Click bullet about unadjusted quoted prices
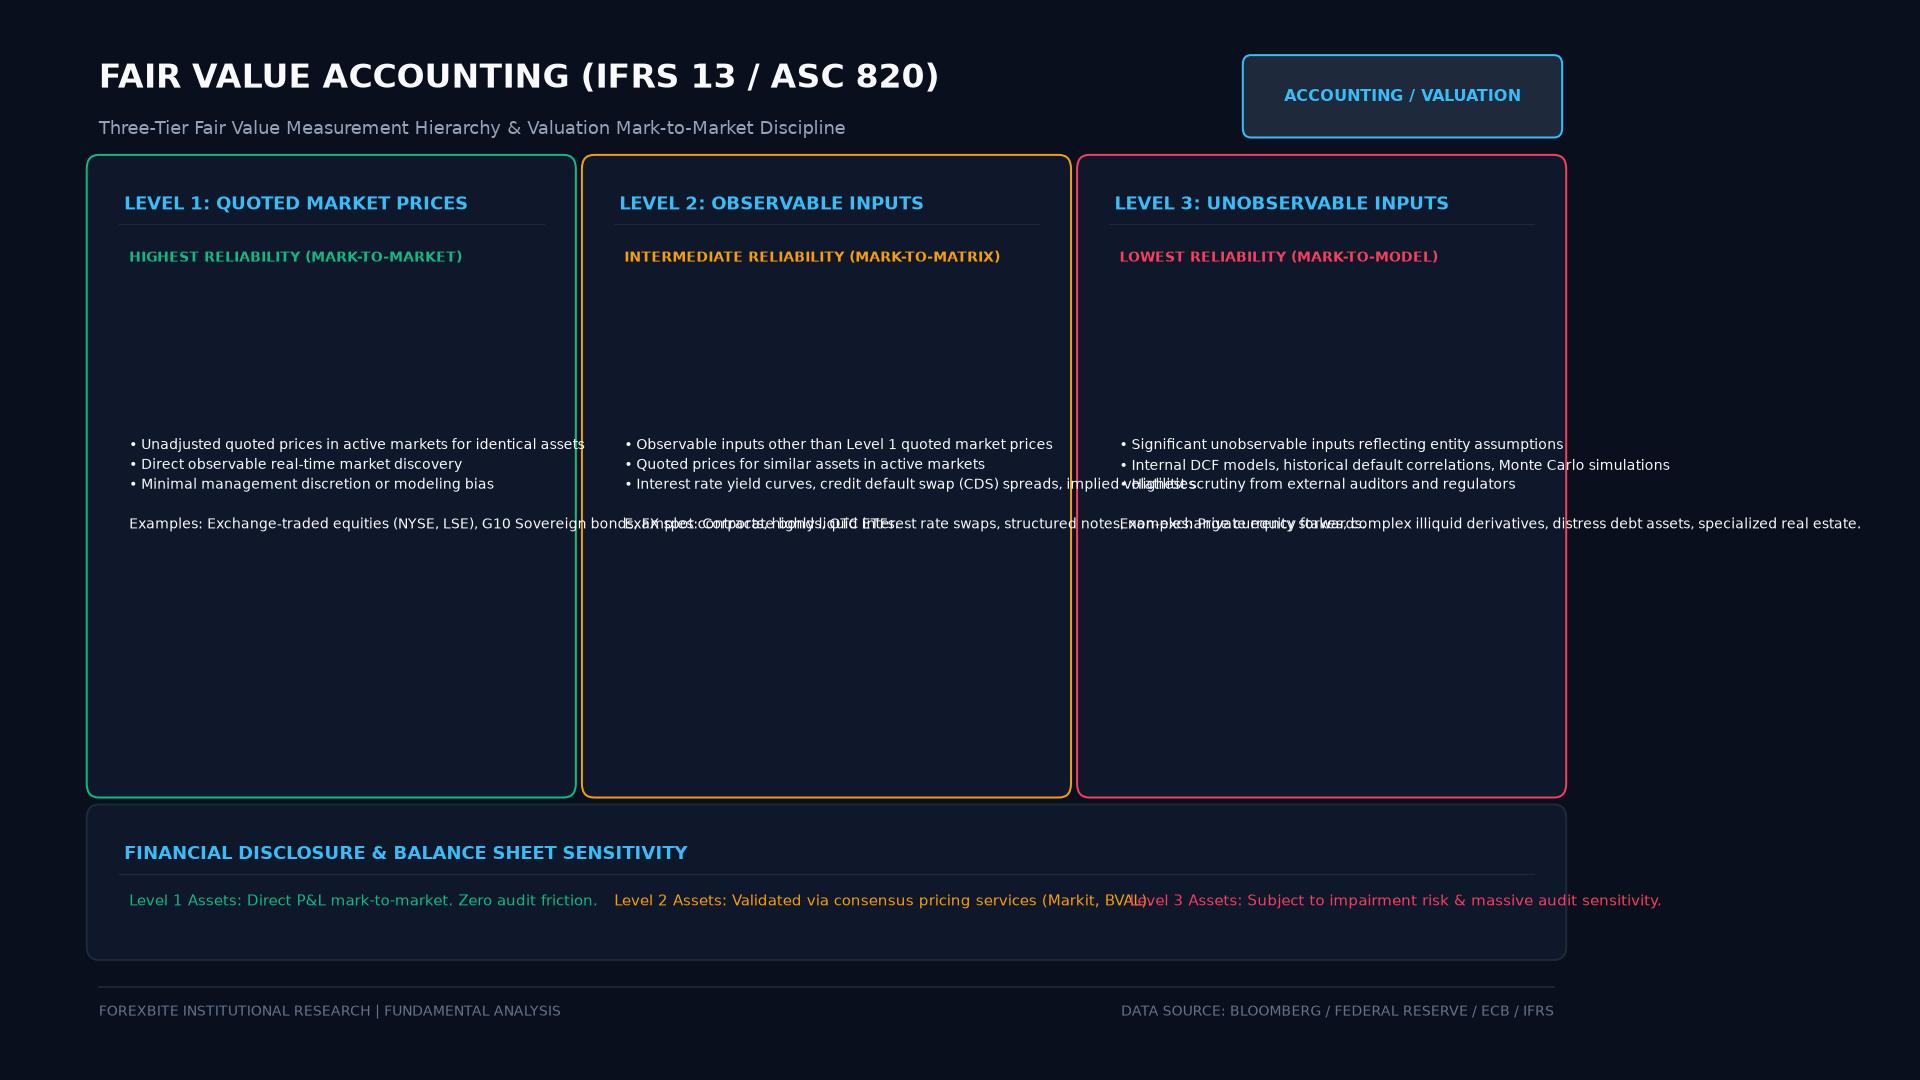 [x=357, y=444]
